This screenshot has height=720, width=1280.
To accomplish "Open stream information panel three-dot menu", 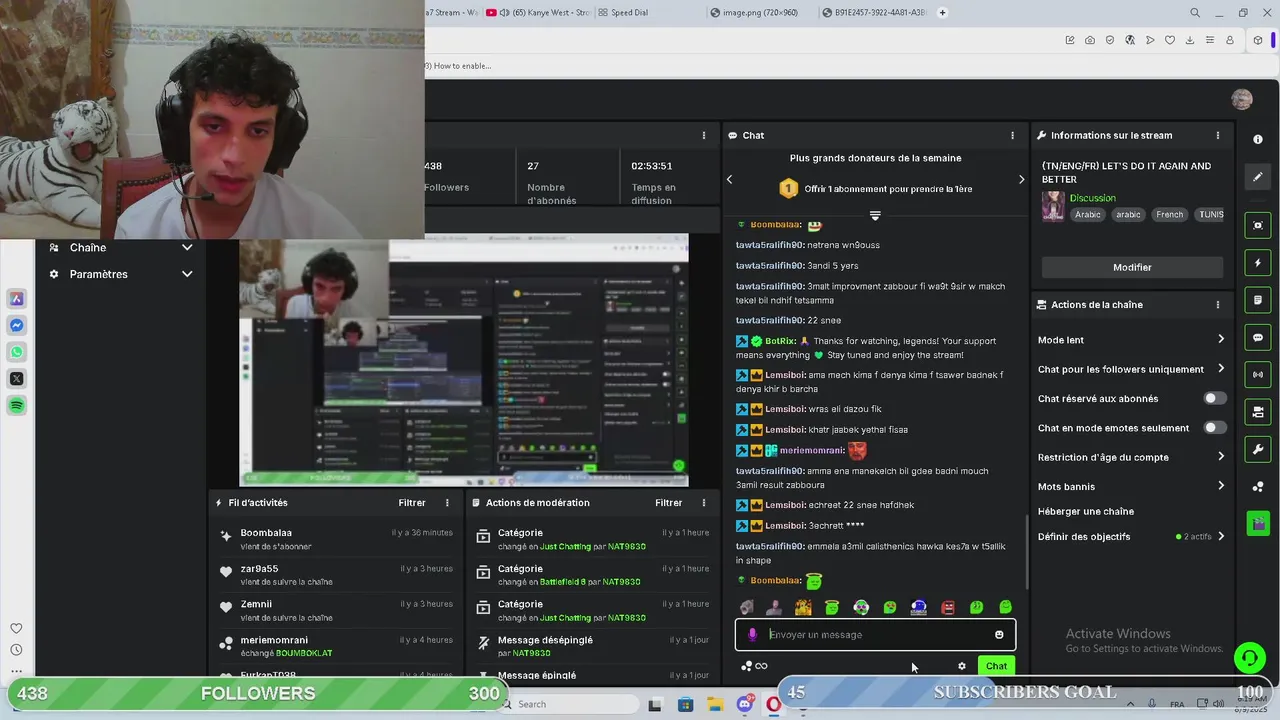I will 1217,135.
